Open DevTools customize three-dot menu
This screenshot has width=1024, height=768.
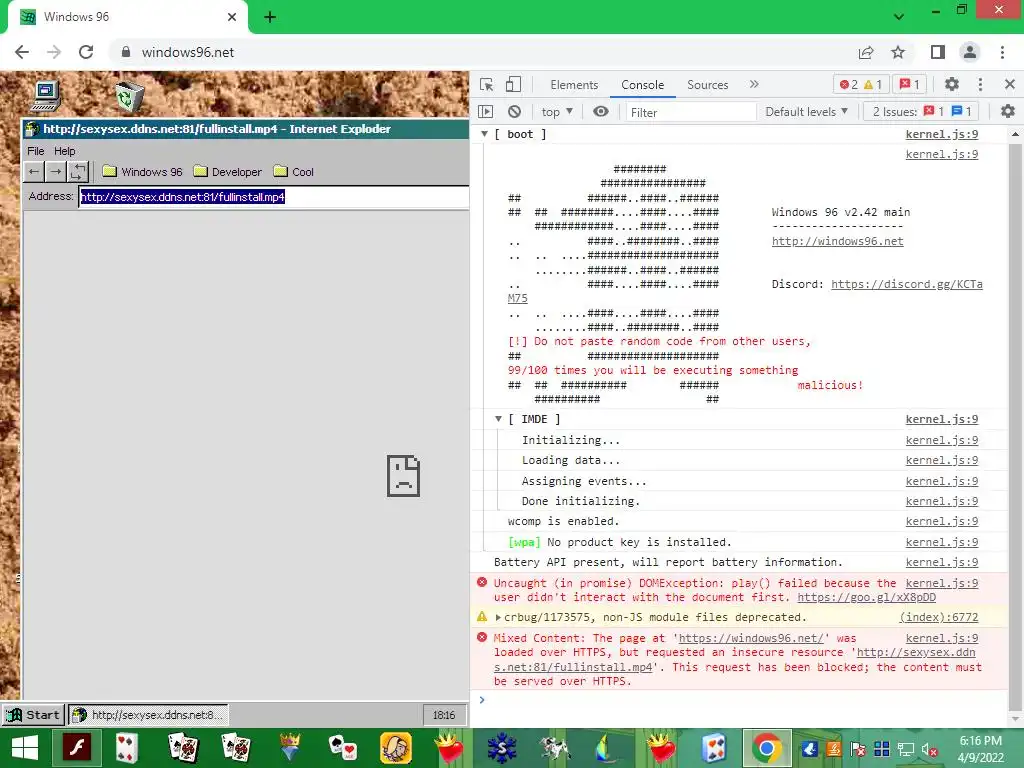pyautogui.click(x=980, y=84)
